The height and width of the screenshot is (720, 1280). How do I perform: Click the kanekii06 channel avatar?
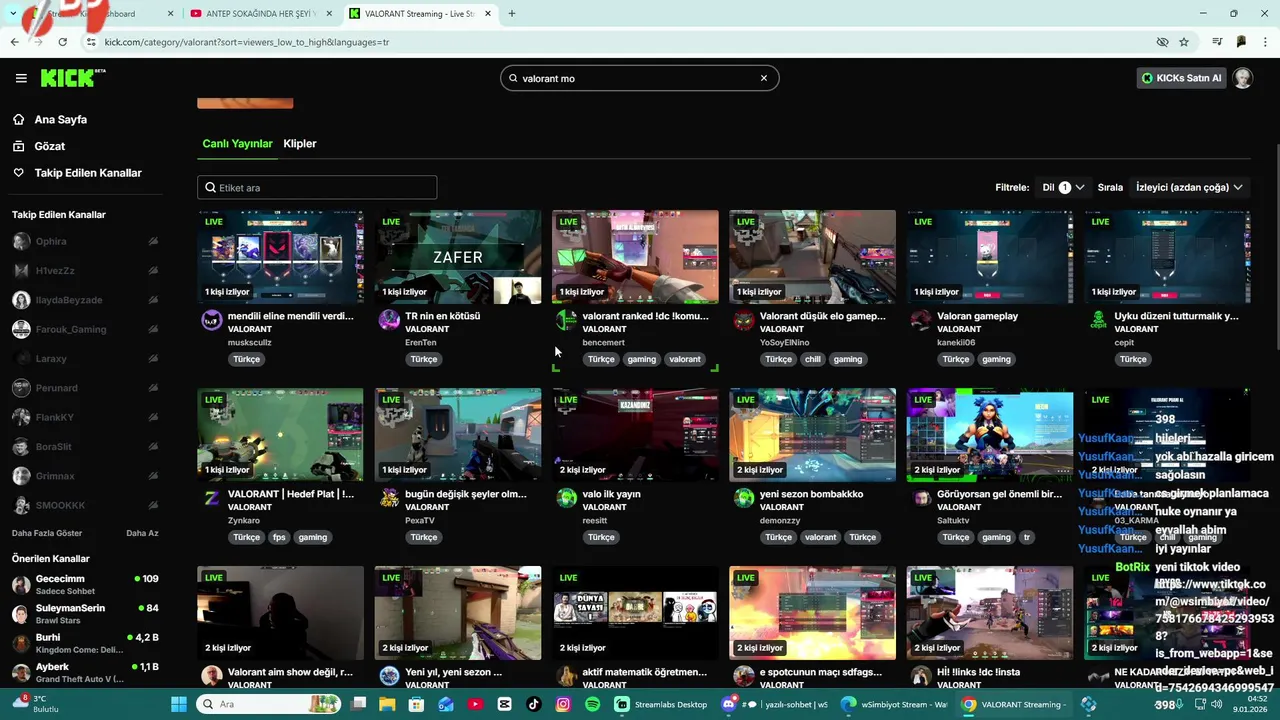[x=921, y=320]
